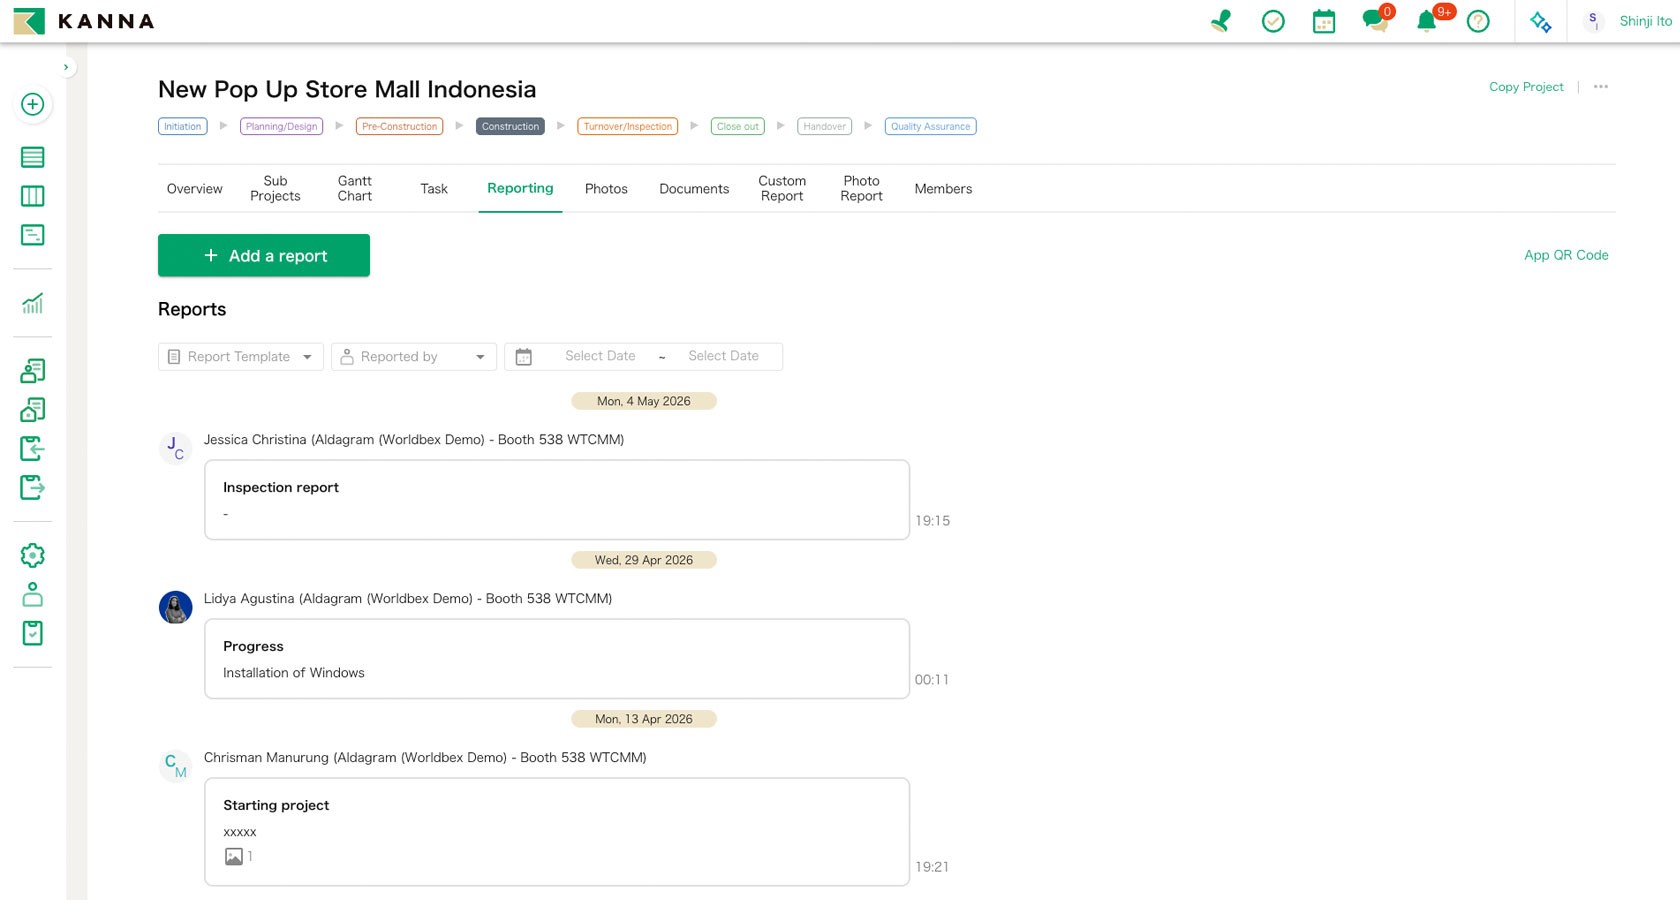Switch to the Gantt Chart tab
1680x900 pixels.
[x=354, y=189]
